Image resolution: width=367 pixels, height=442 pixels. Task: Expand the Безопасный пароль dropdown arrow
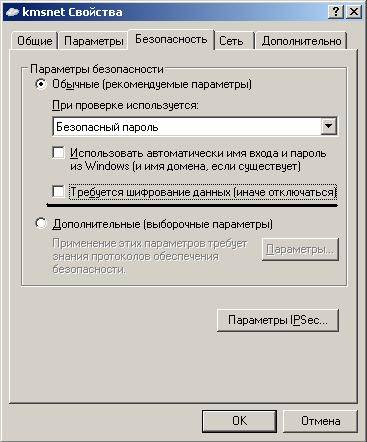coord(329,126)
